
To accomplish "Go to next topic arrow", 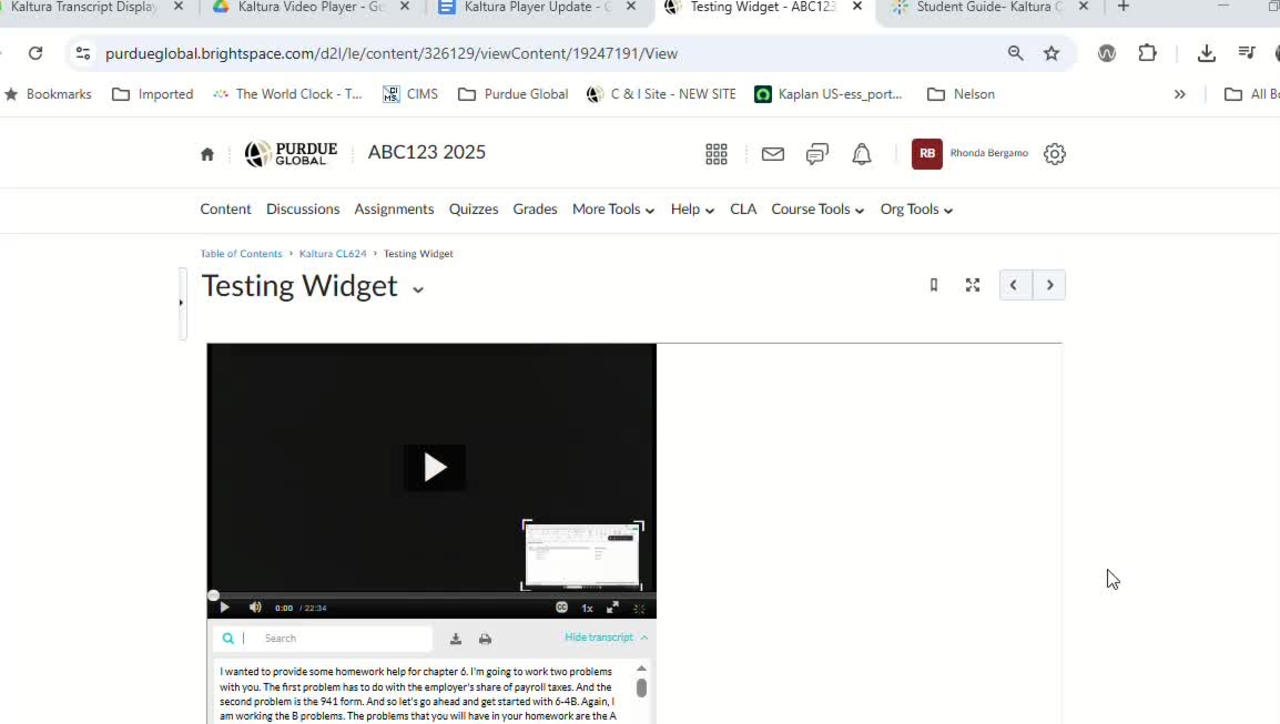I will (1049, 285).
